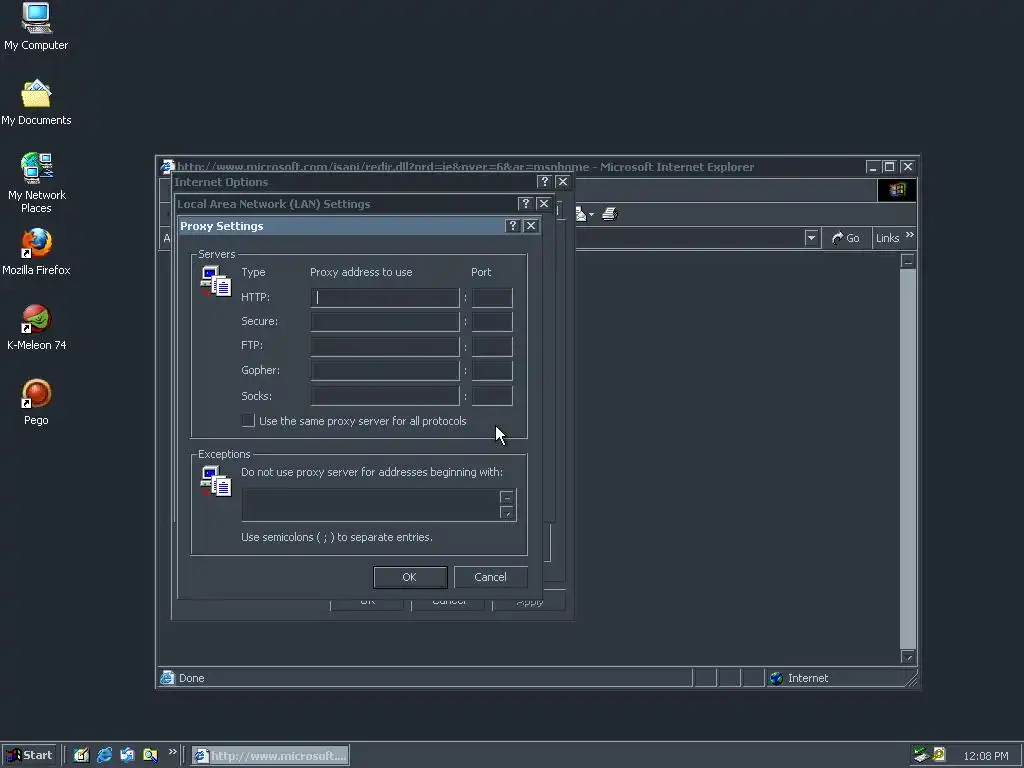The width and height of the screenshot is (1024, 768).
Task: Select My Network Places desktop icon
Action: [x=36, y=182]
